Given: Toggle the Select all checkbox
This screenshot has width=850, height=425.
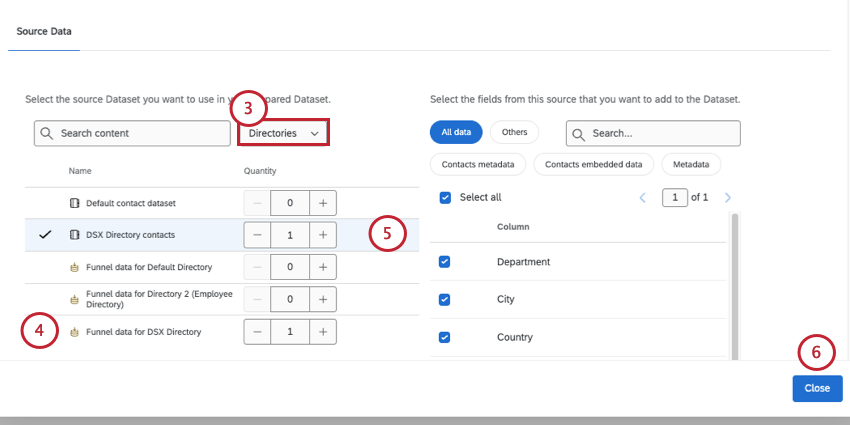Looking at the screenshot, I should pyautogui.click(x=445, y=197).
